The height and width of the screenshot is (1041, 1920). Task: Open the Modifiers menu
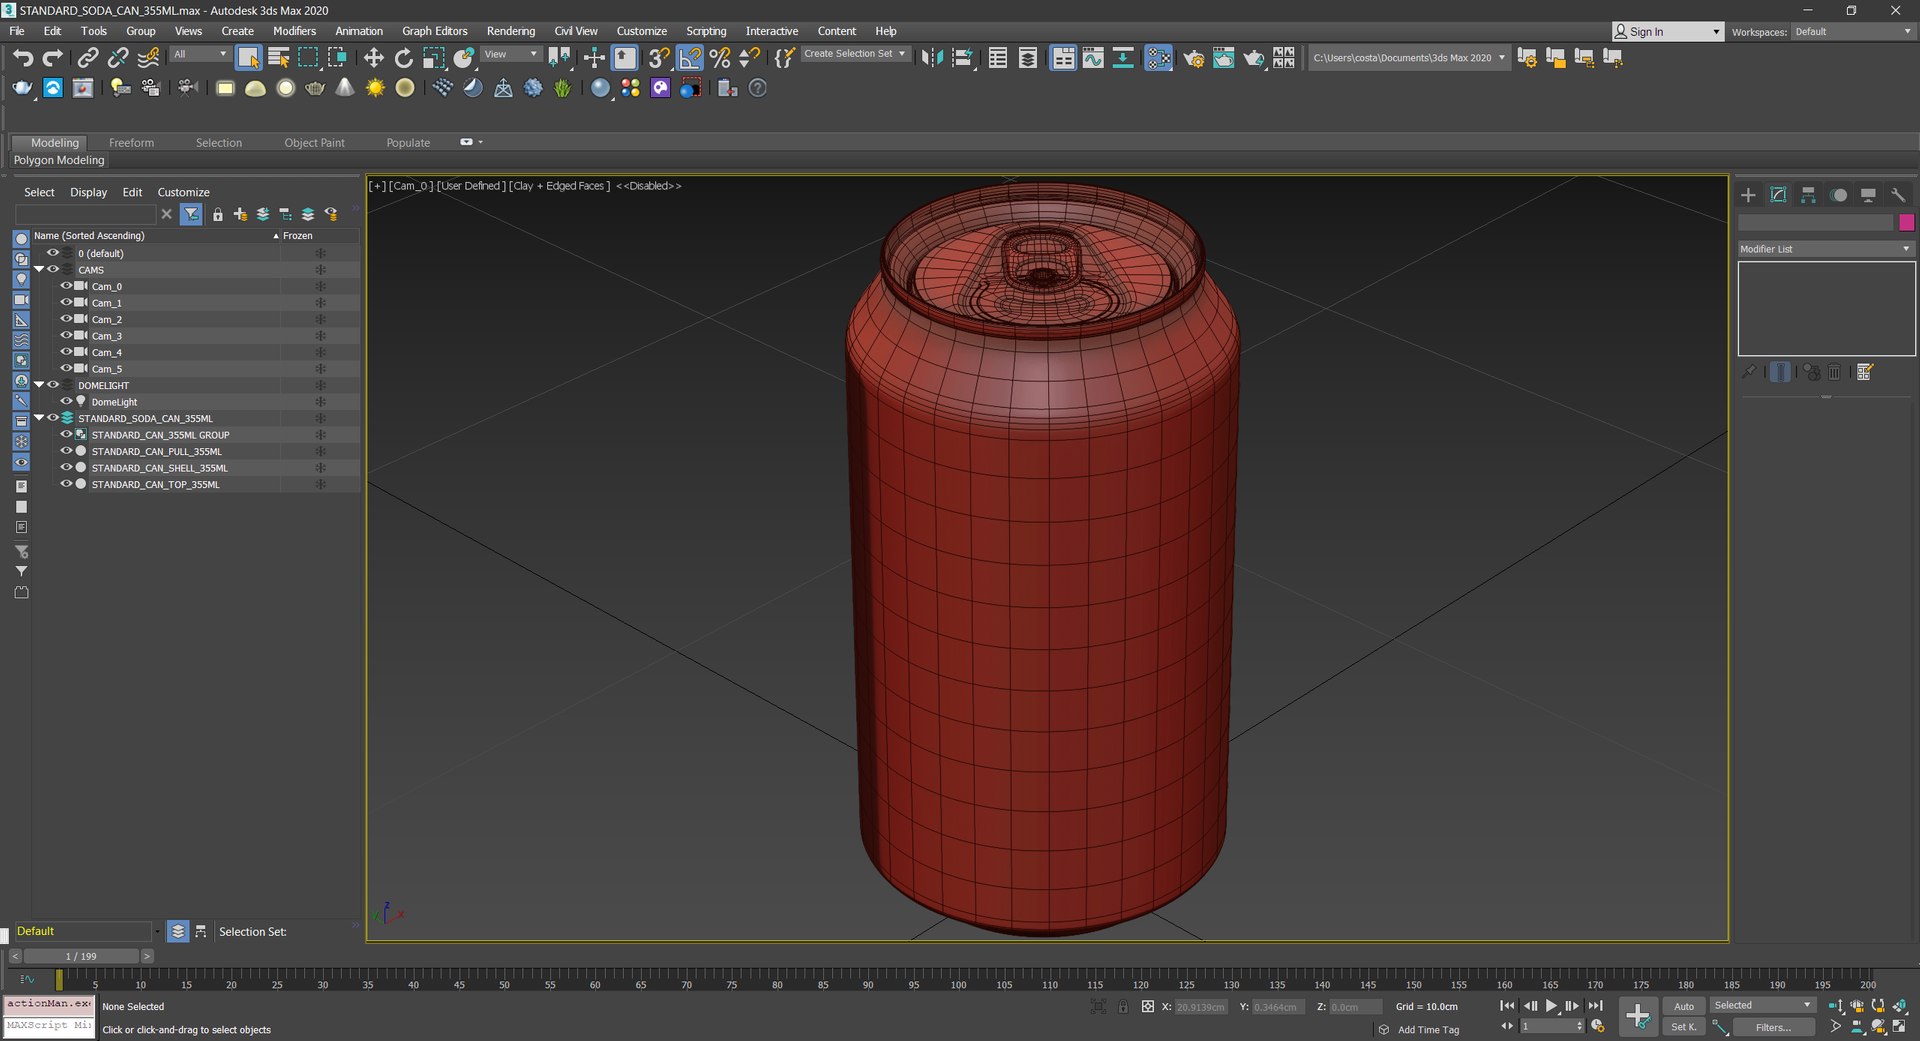(294, 31)
